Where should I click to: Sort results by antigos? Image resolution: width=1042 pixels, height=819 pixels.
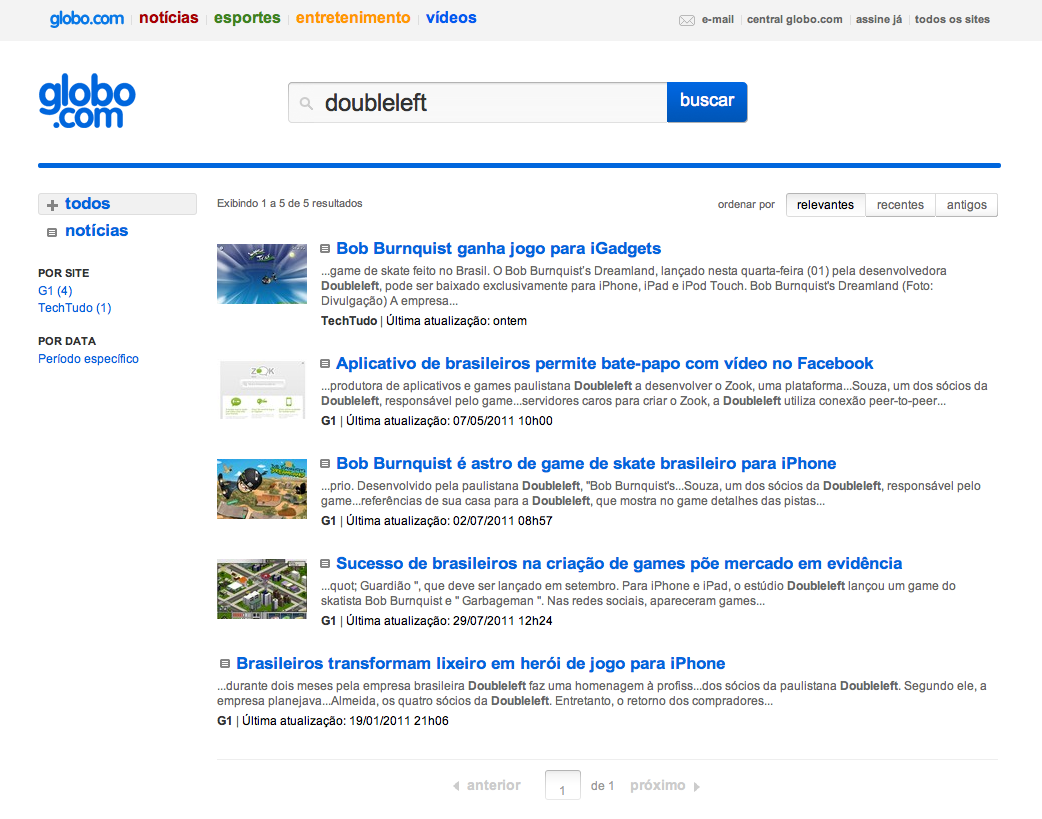pos(966,205)
